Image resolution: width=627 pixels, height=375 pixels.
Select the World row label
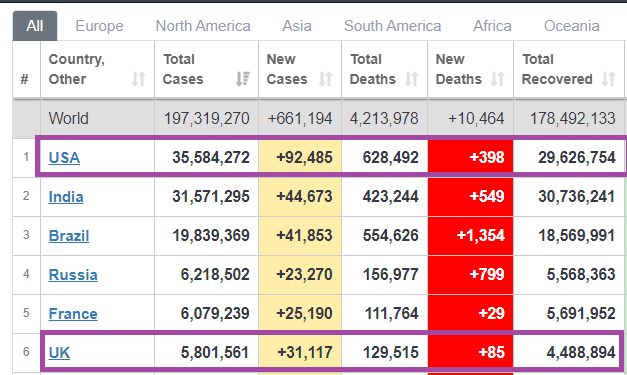pos(69,118)
